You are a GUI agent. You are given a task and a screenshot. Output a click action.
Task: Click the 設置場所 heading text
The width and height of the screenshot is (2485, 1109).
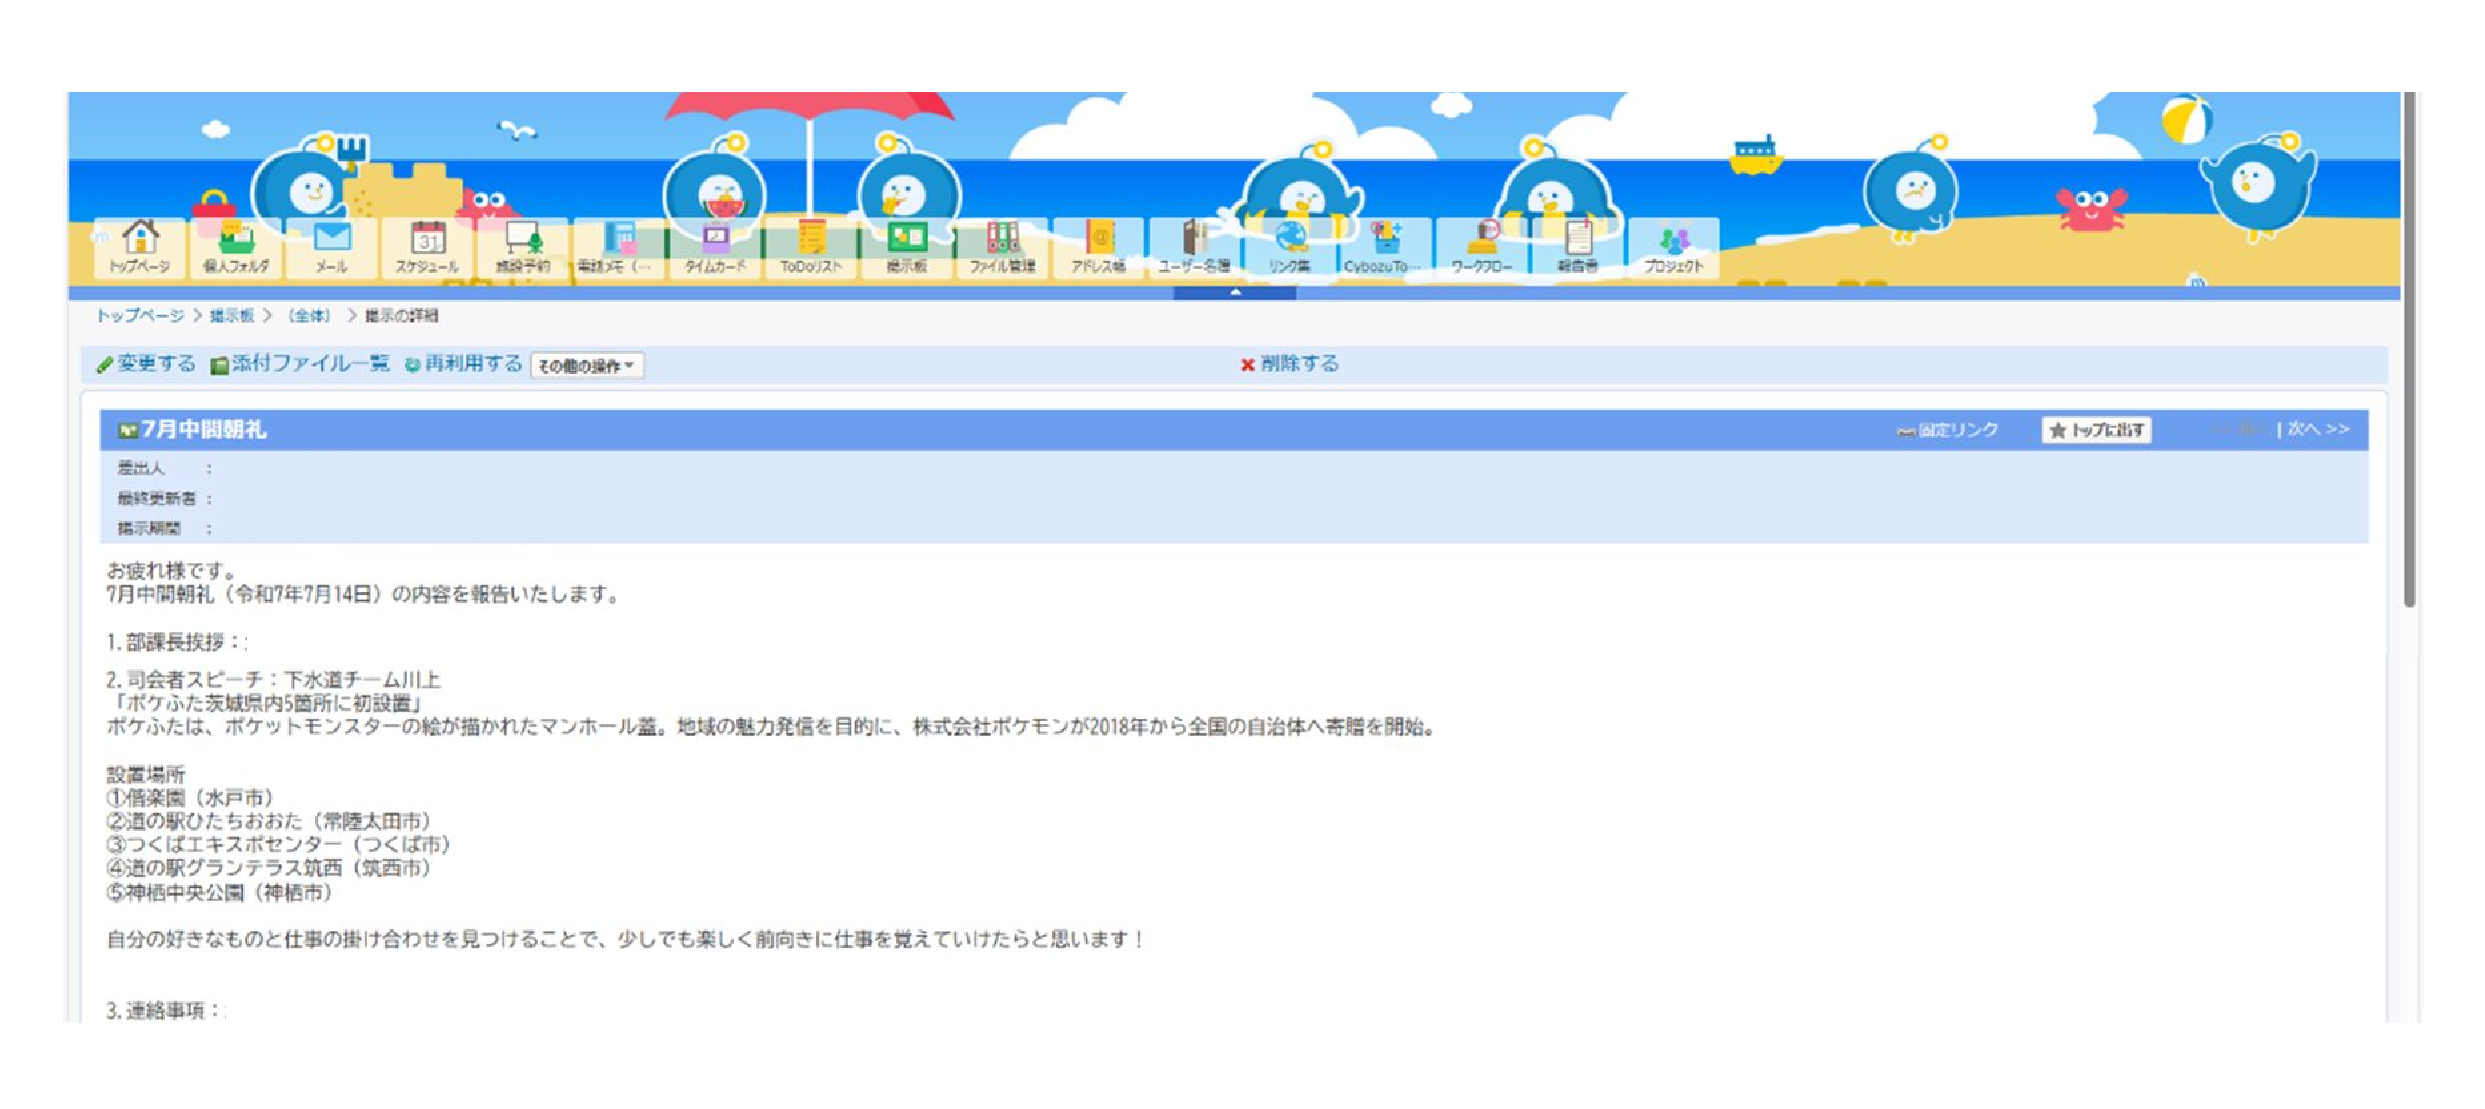[146, 774]
